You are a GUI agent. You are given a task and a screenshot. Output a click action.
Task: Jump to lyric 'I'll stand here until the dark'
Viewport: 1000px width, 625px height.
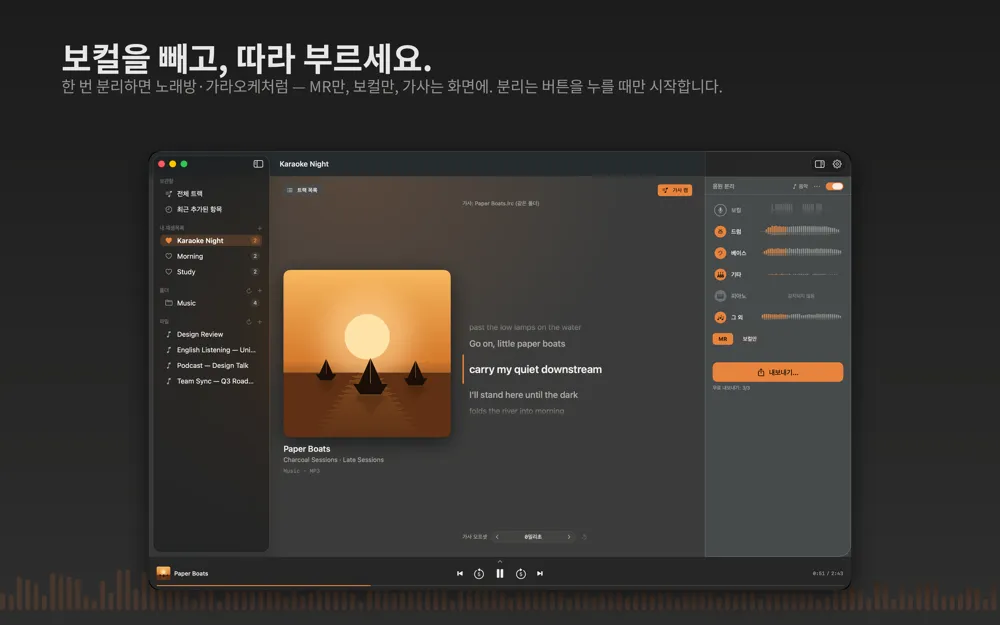pyautogui.click(x=524, y=395)
